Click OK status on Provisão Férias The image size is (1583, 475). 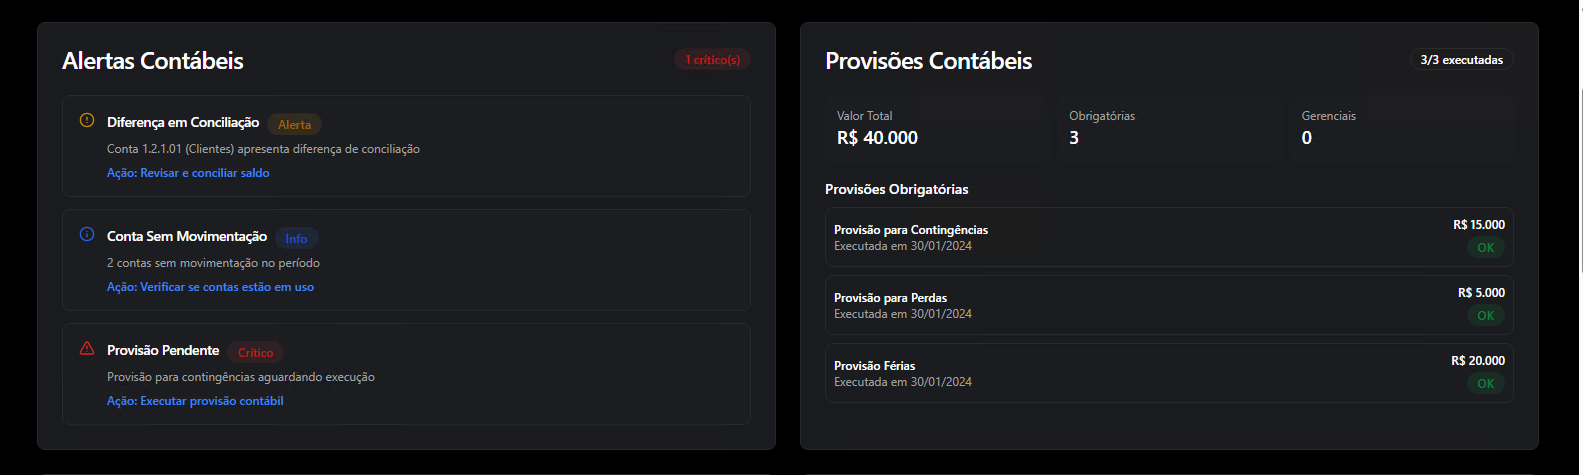tap(1485, 384)
